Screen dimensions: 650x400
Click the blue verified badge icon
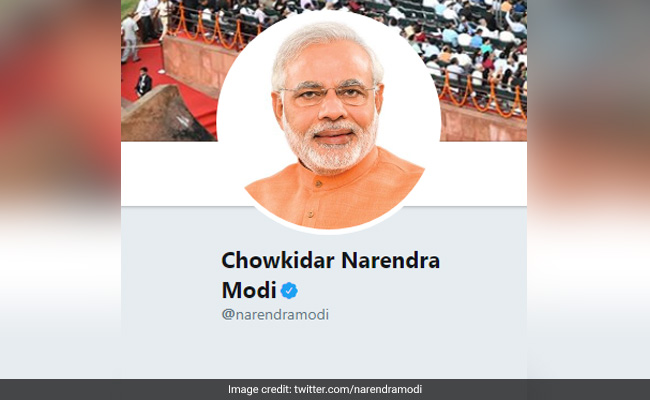pyautogui.click(x=289, y=291)
